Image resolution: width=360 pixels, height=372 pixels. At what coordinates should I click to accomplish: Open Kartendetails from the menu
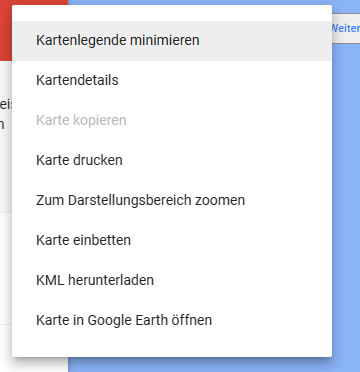pyautogui.click(x=172, y=81)
